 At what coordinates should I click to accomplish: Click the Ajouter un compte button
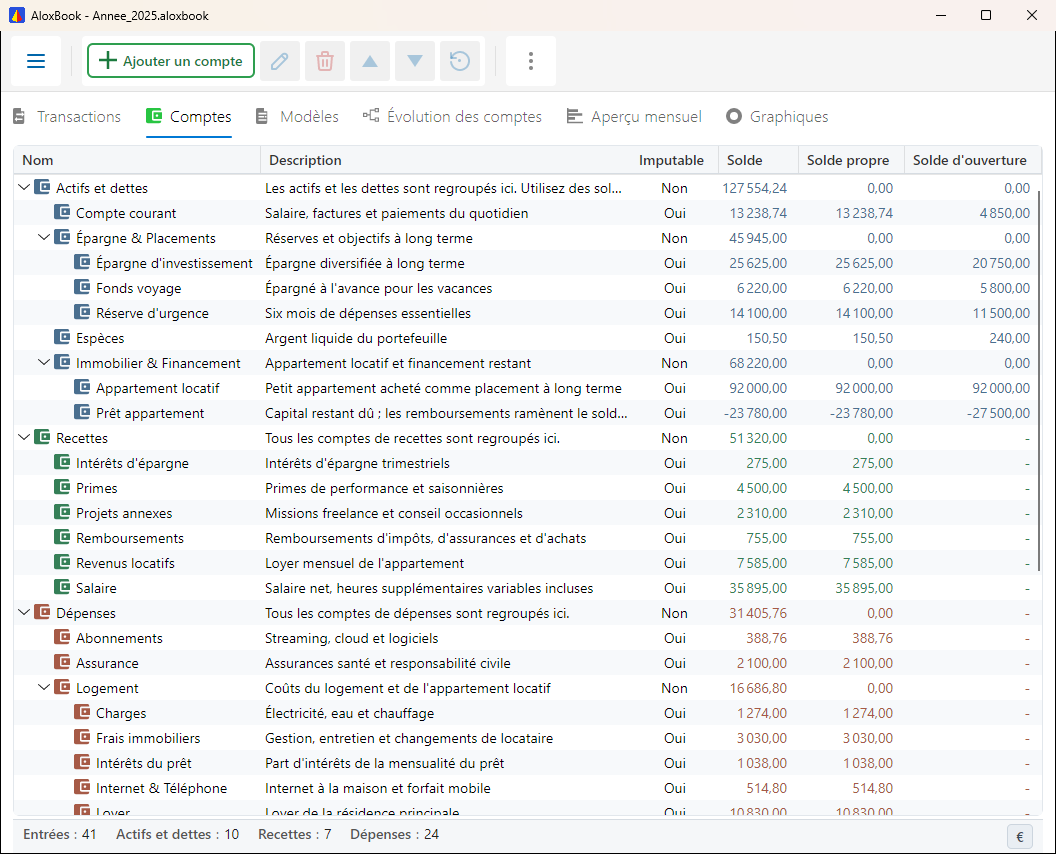click(x=171, y=61)
